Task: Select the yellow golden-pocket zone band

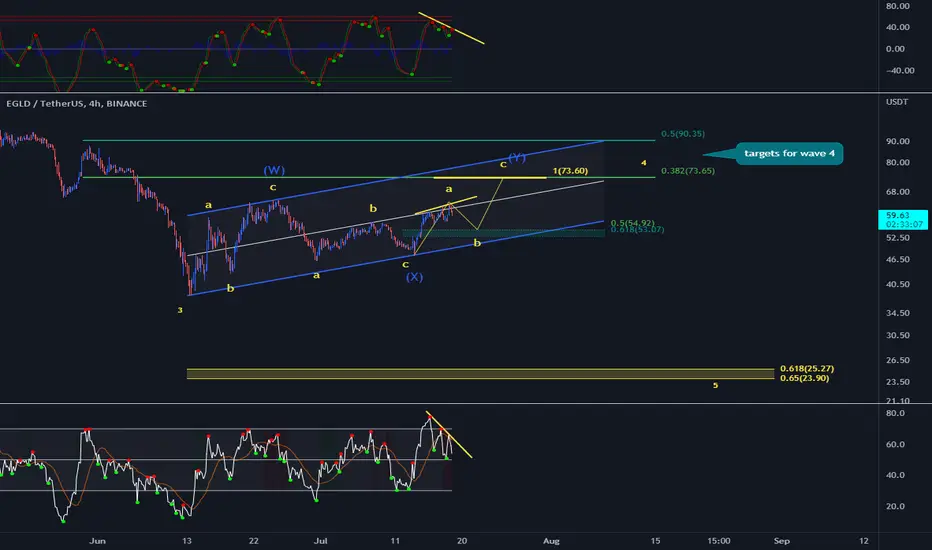Action: (x=480, y=373)
